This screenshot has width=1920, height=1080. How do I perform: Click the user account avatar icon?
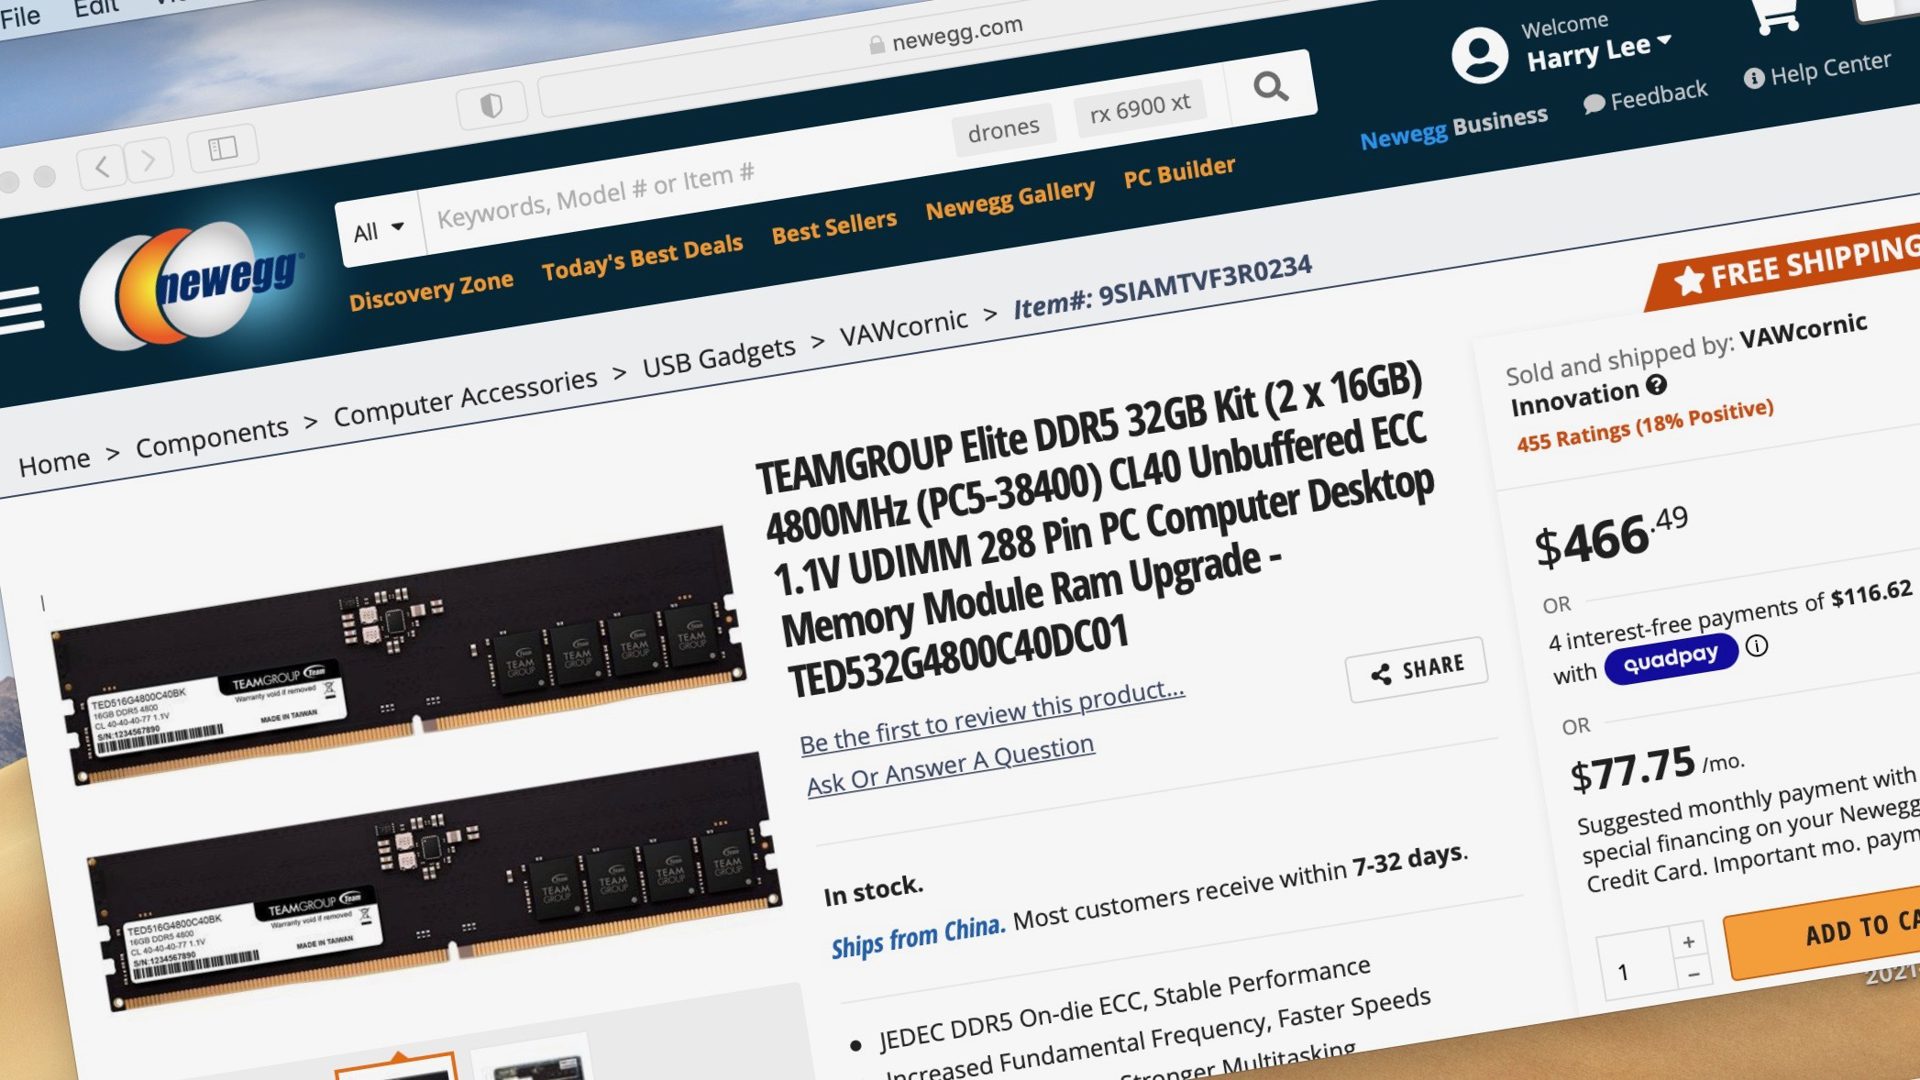(1479, 55)
